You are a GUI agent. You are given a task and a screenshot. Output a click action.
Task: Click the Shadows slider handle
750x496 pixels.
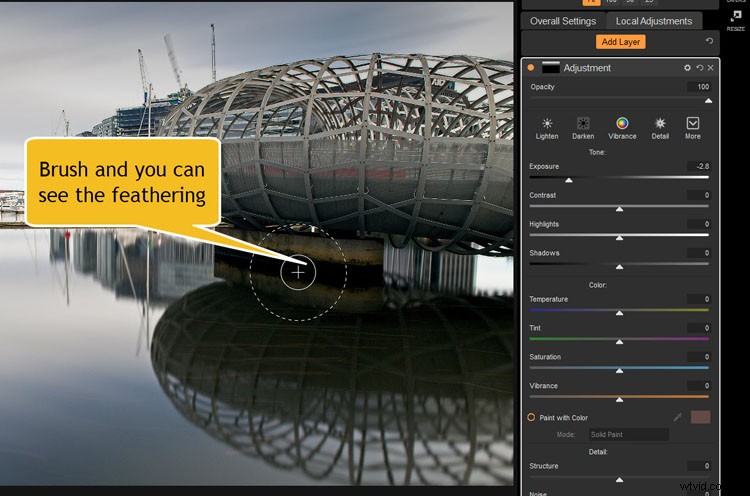(619, 267)
